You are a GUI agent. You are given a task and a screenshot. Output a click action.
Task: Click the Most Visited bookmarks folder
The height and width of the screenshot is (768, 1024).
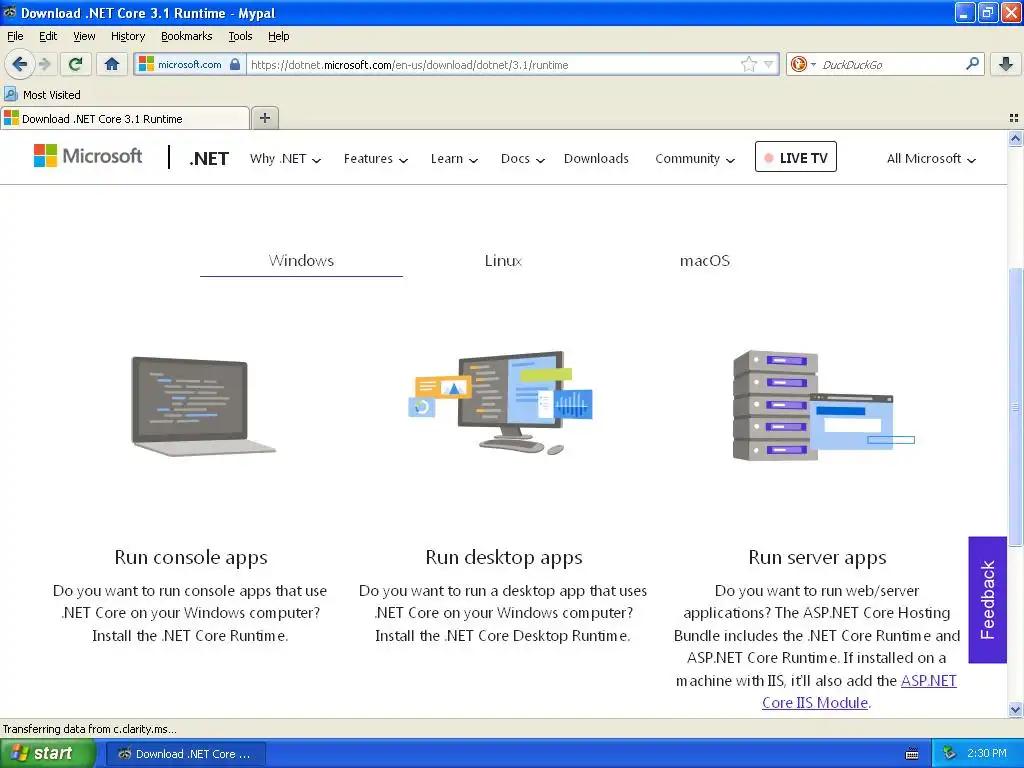tap(42, 95)
